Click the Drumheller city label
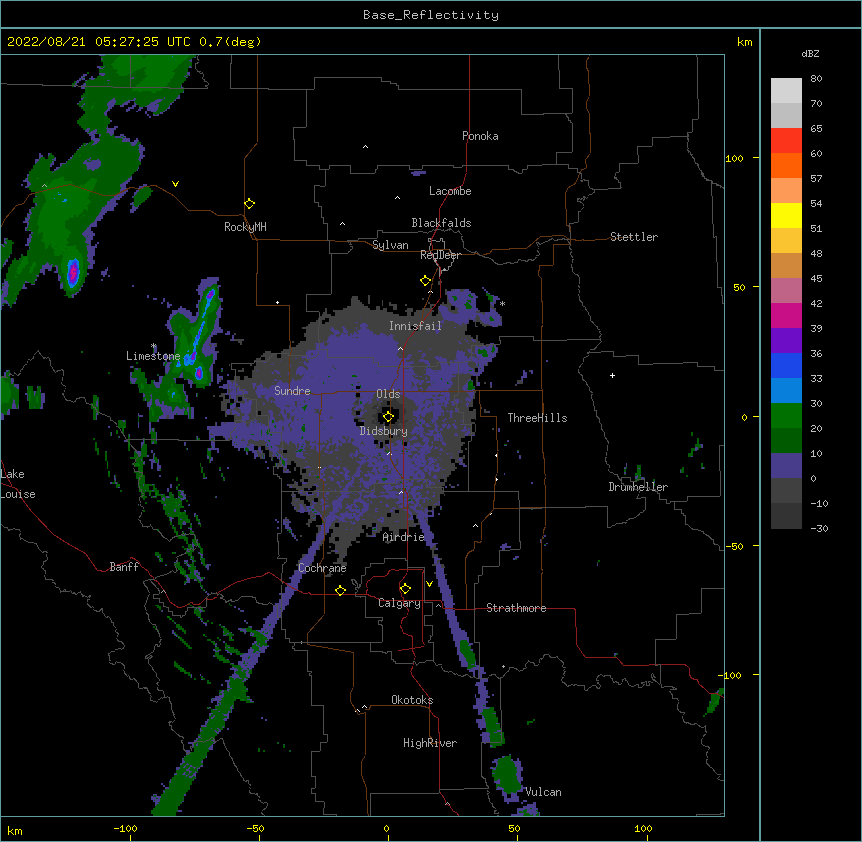This screenshot has width=862, height=842. [638, 487]
